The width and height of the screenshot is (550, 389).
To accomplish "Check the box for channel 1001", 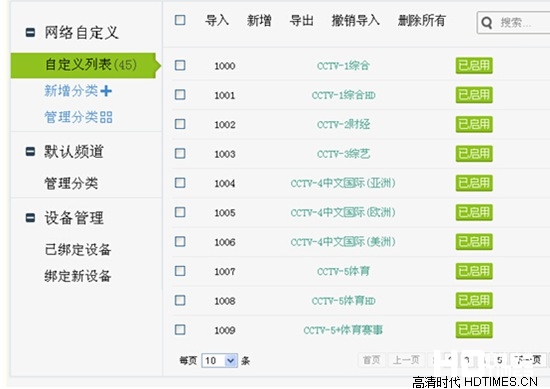I will (180, 95).
